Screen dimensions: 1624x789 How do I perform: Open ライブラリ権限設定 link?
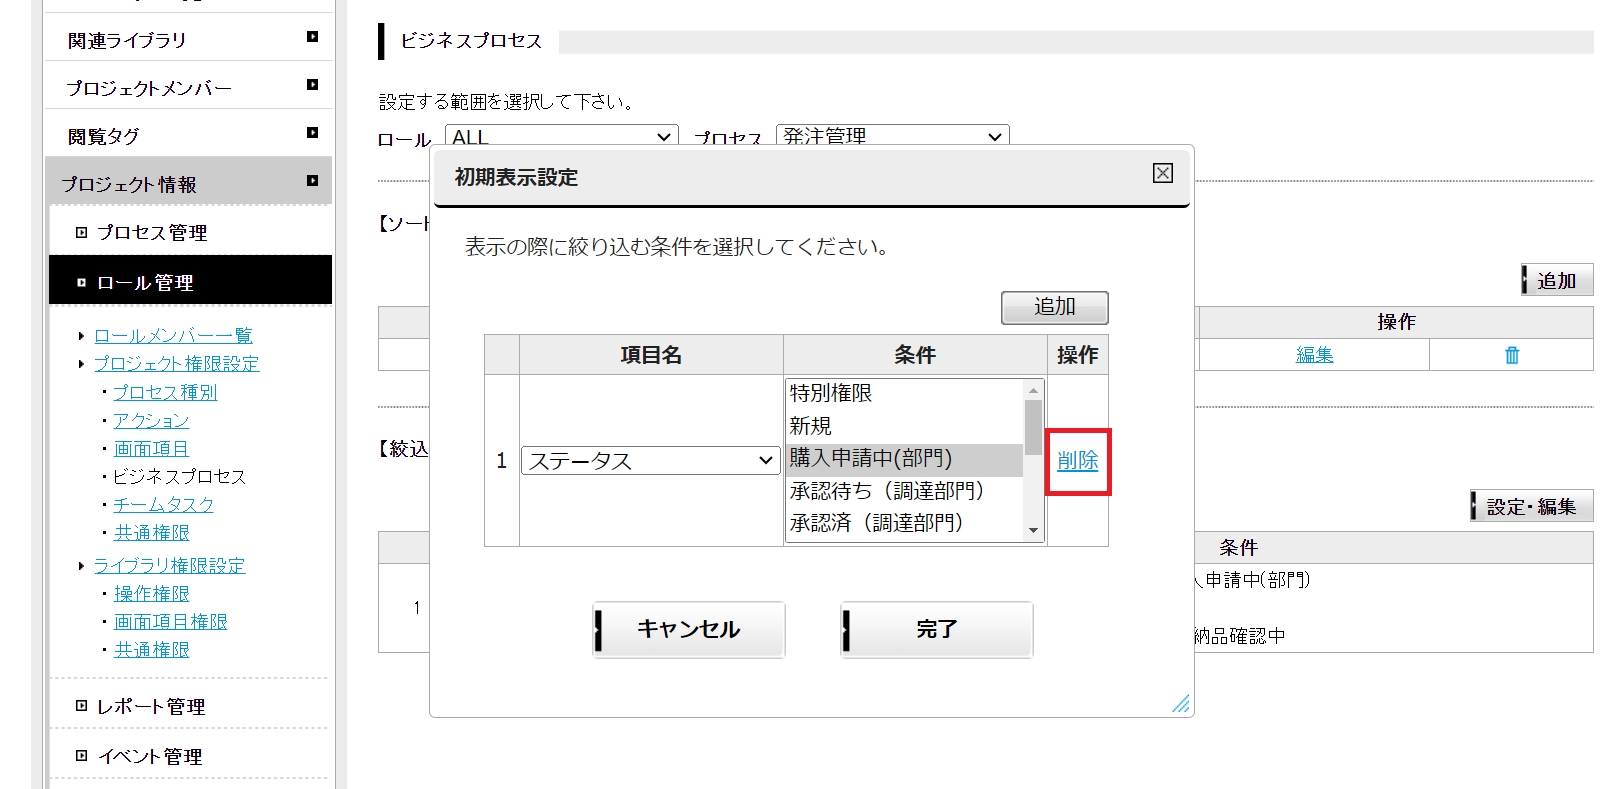(169, 565)
